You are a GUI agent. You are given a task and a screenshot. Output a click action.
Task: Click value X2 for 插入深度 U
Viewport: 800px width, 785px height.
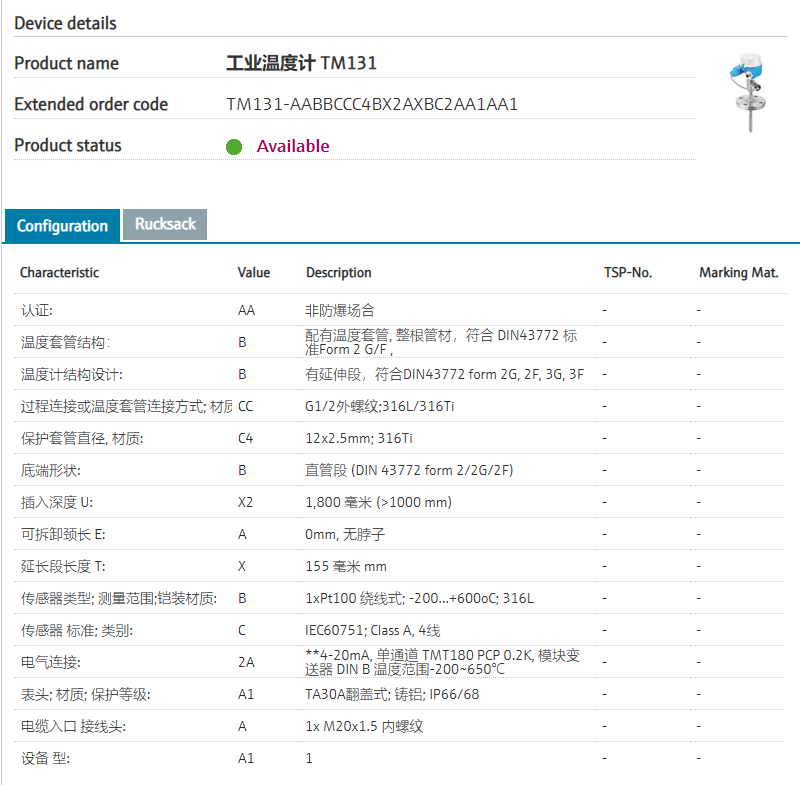(246, 502)
